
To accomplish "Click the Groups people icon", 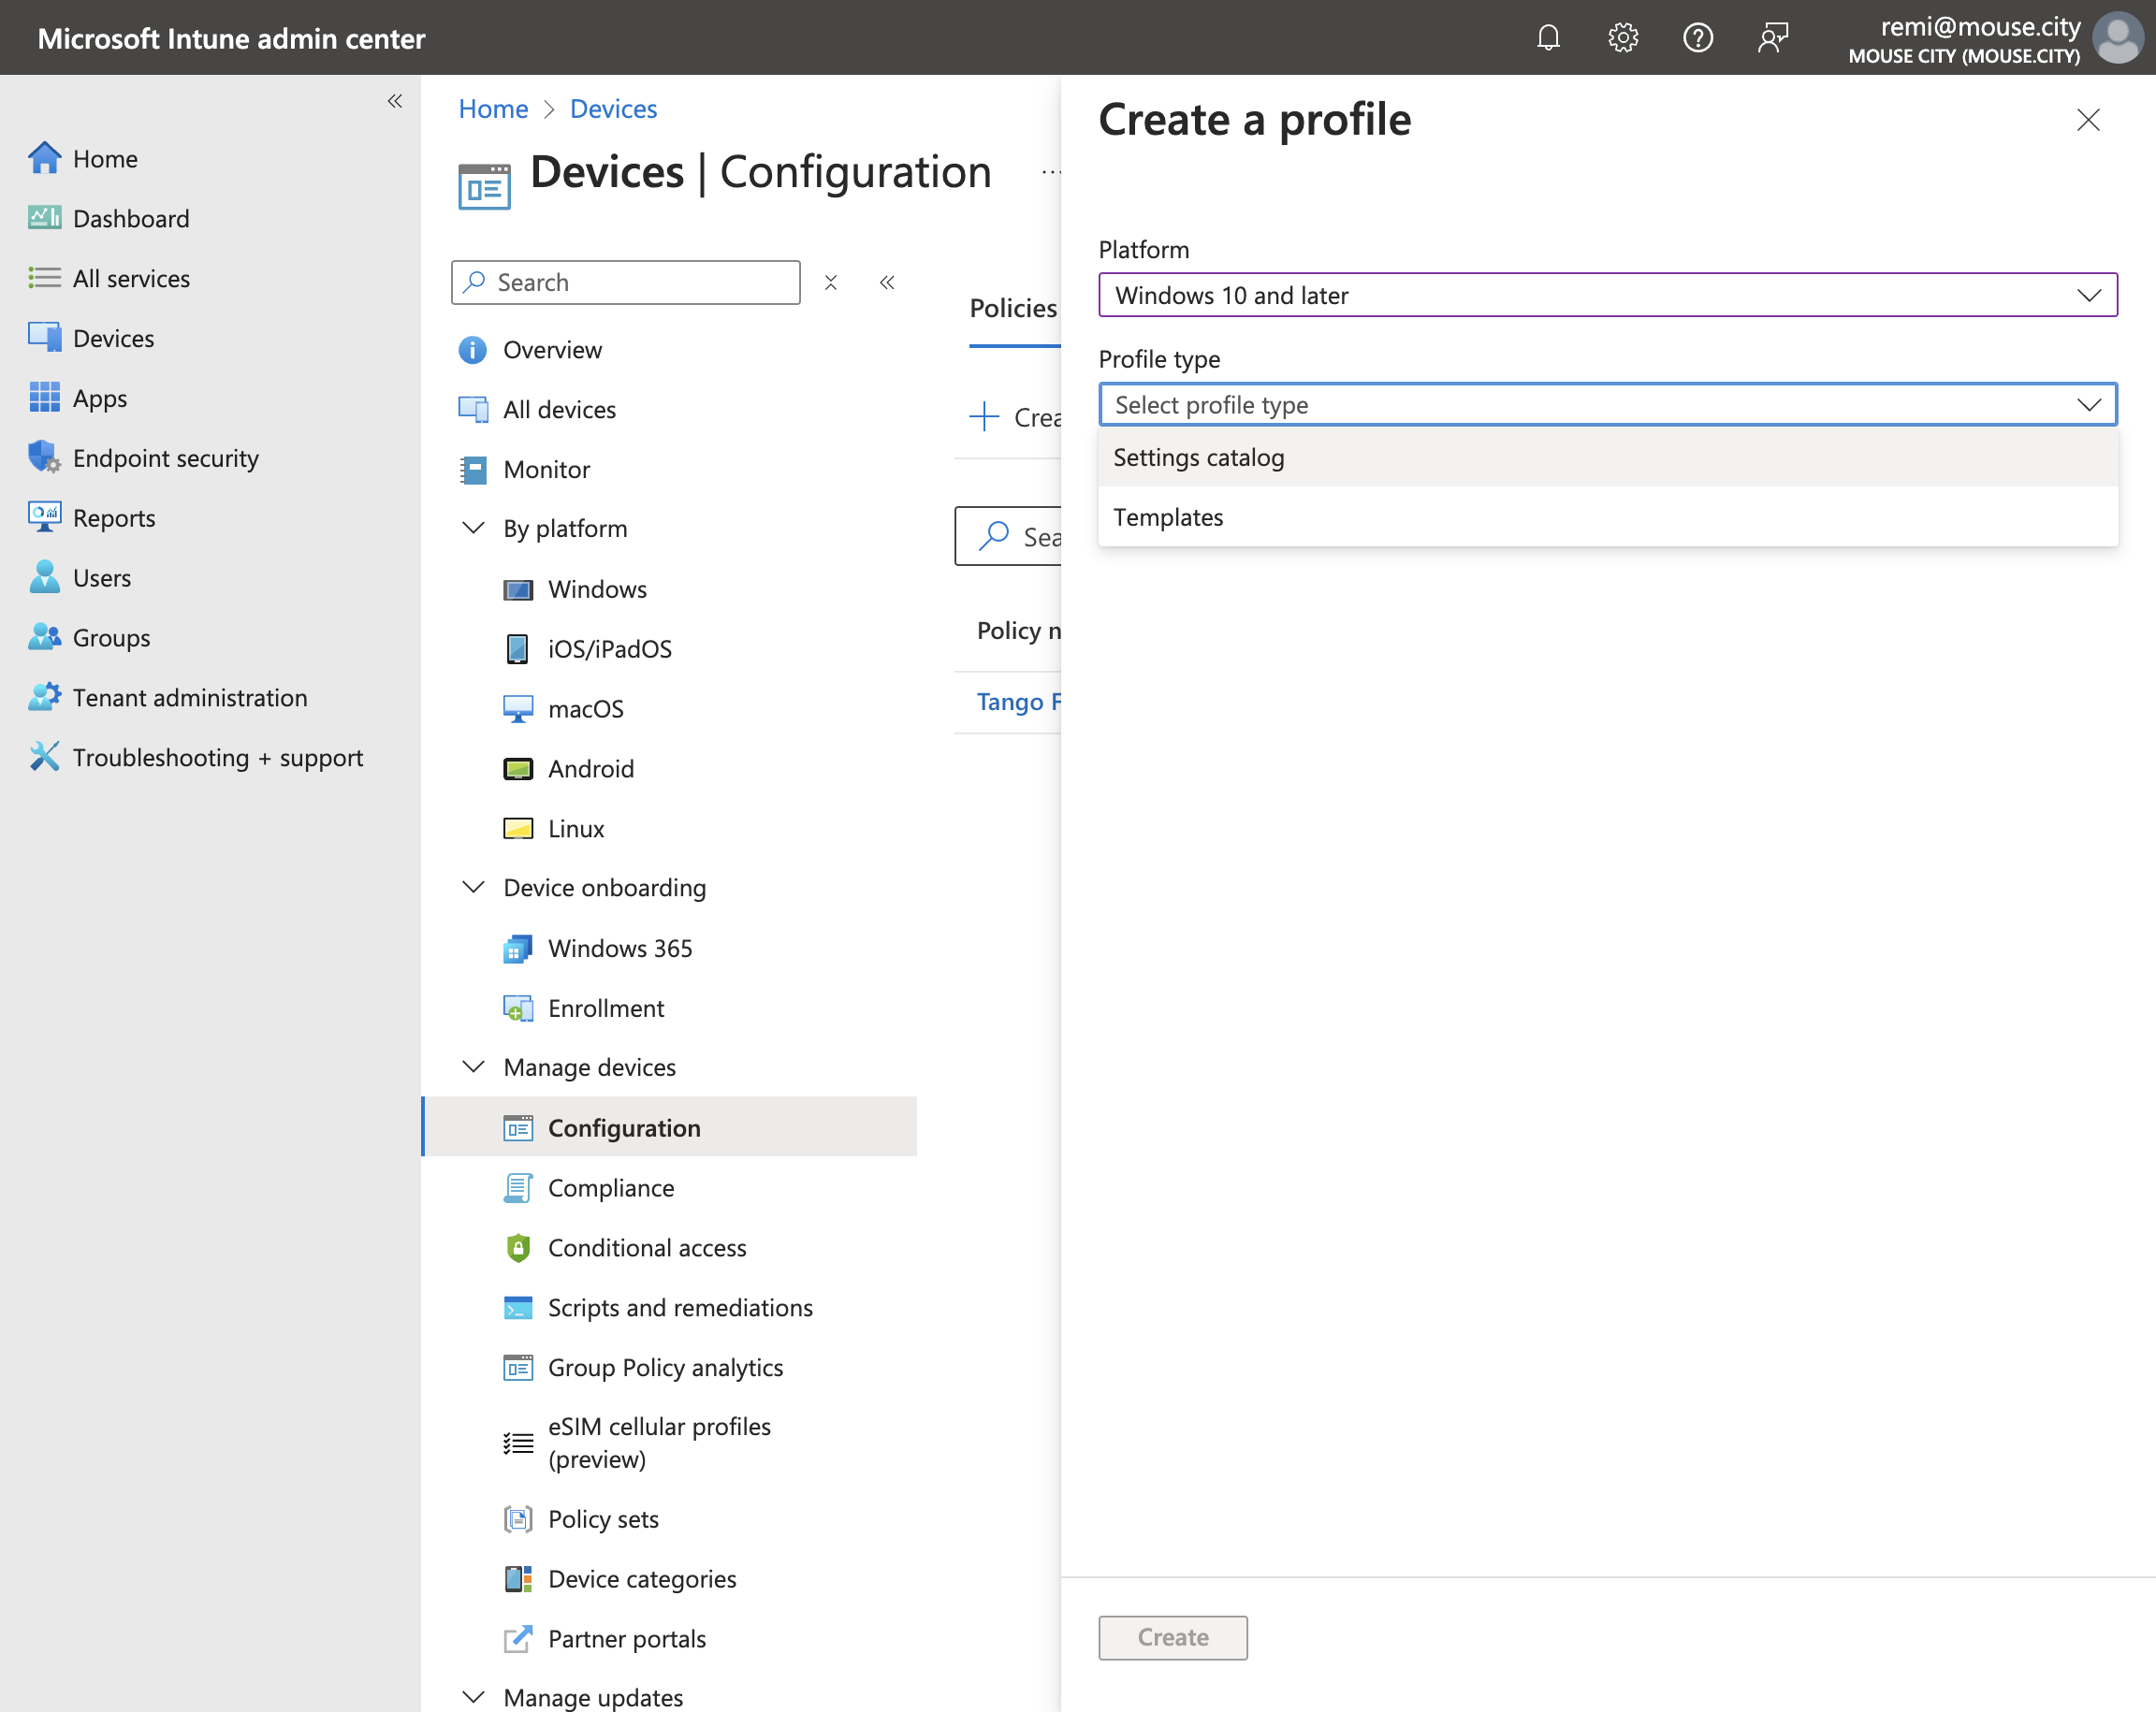I will tap(44, 637).
